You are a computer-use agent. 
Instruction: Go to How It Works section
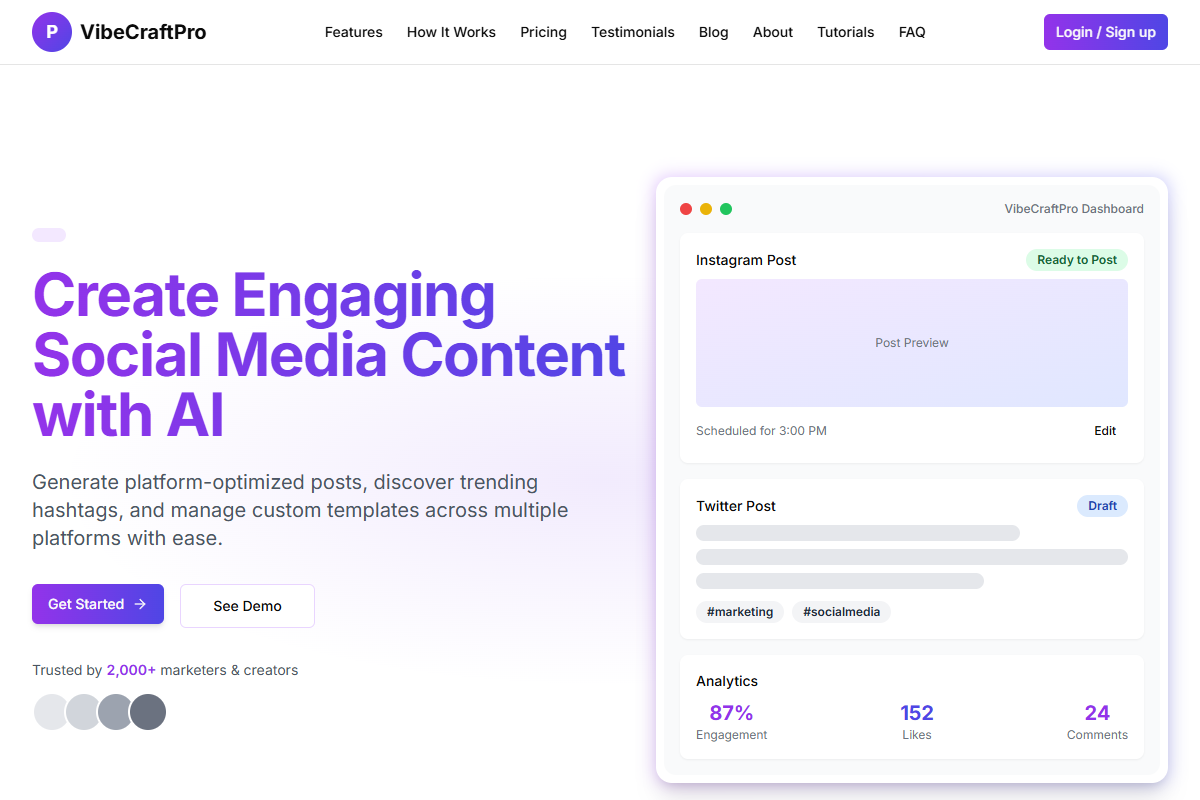451,32
